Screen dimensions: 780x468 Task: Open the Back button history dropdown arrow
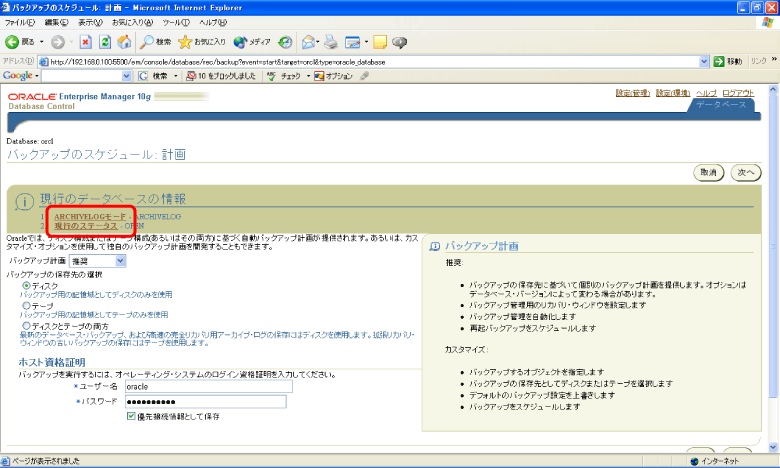tap(42, 42)
